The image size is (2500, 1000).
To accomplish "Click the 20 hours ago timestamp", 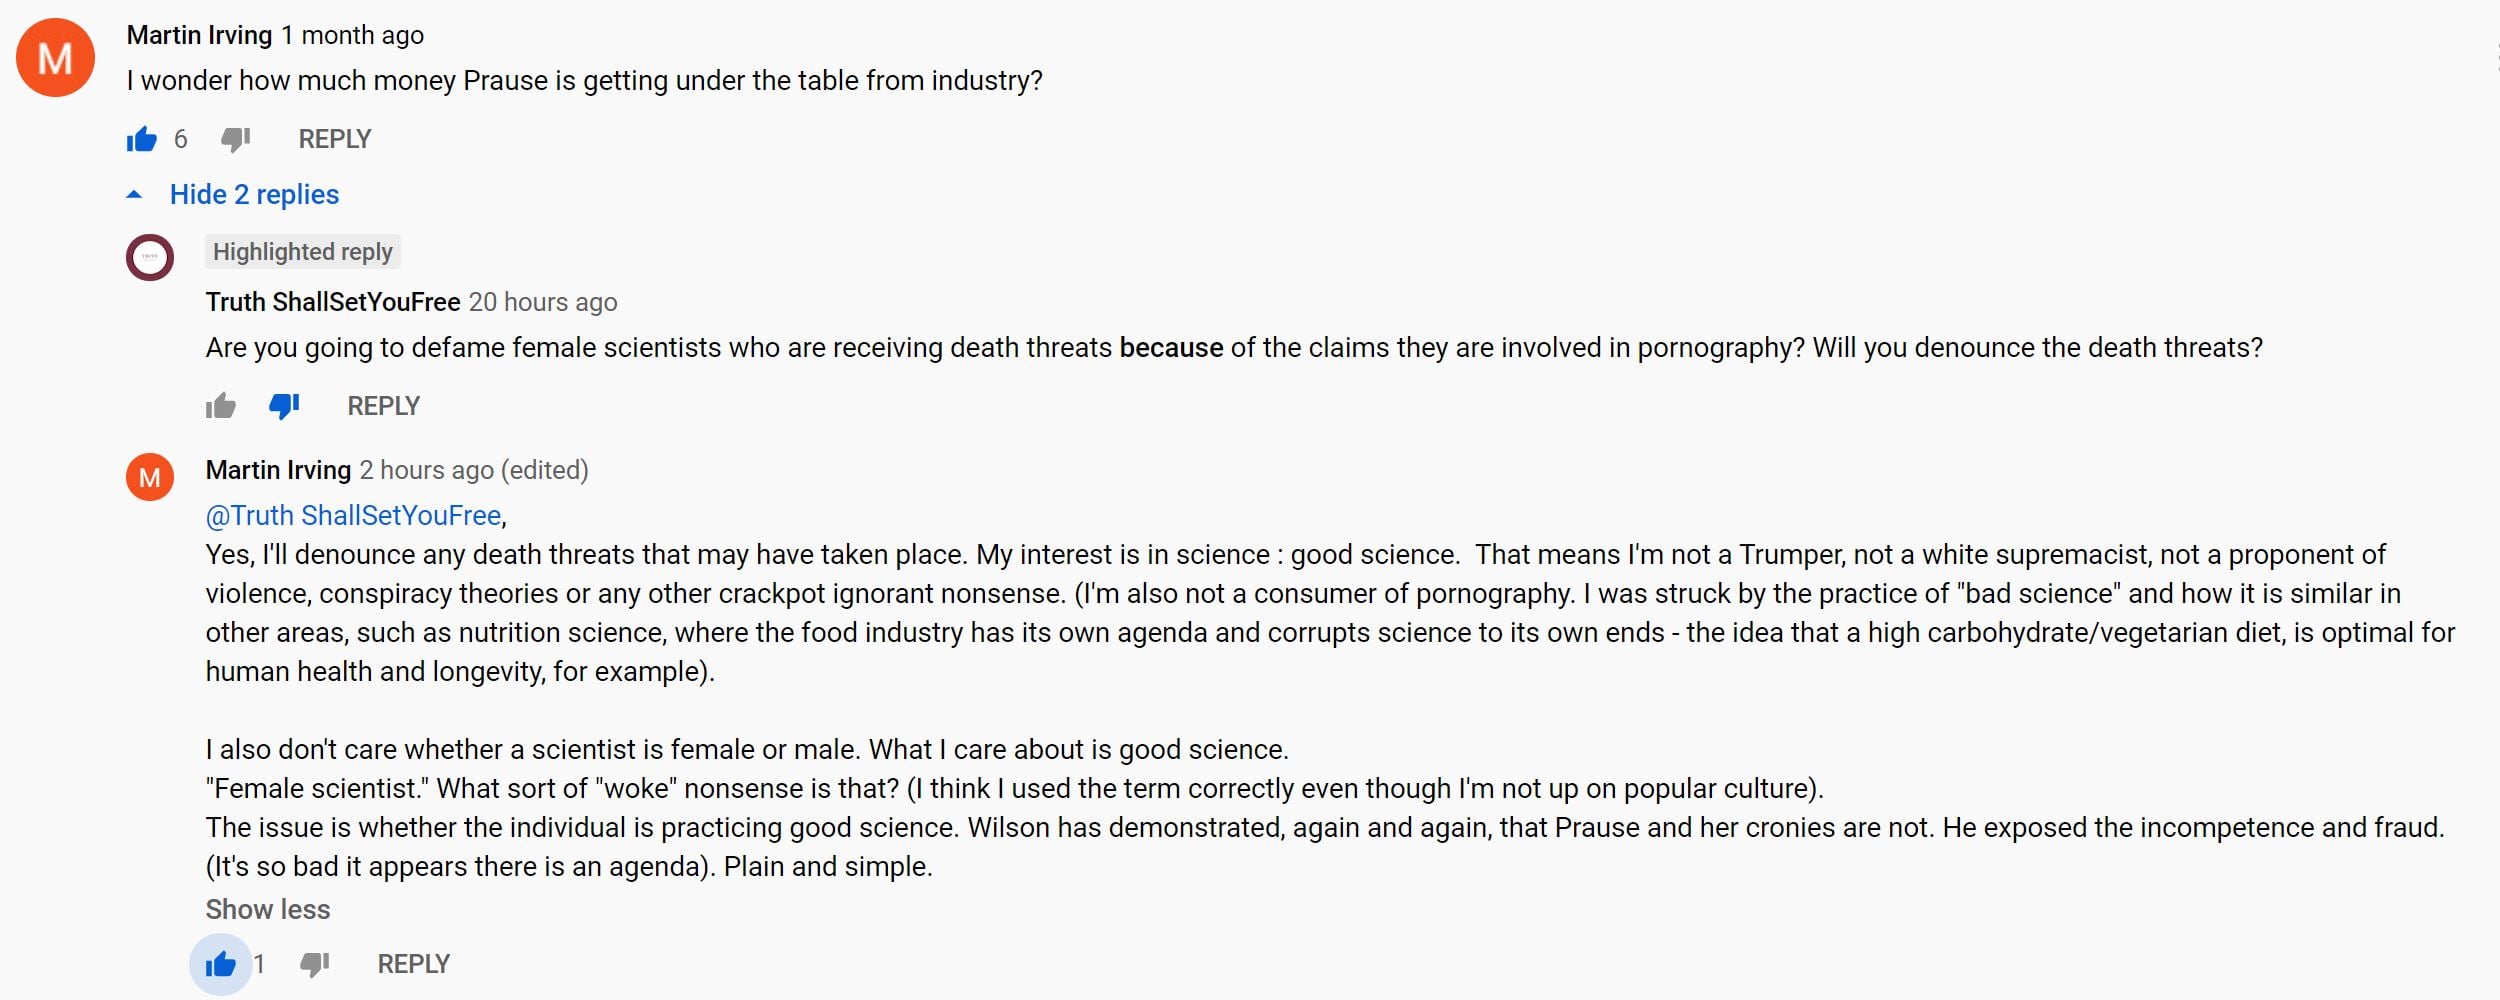I will pyautogui.click(x=543, y=302).
